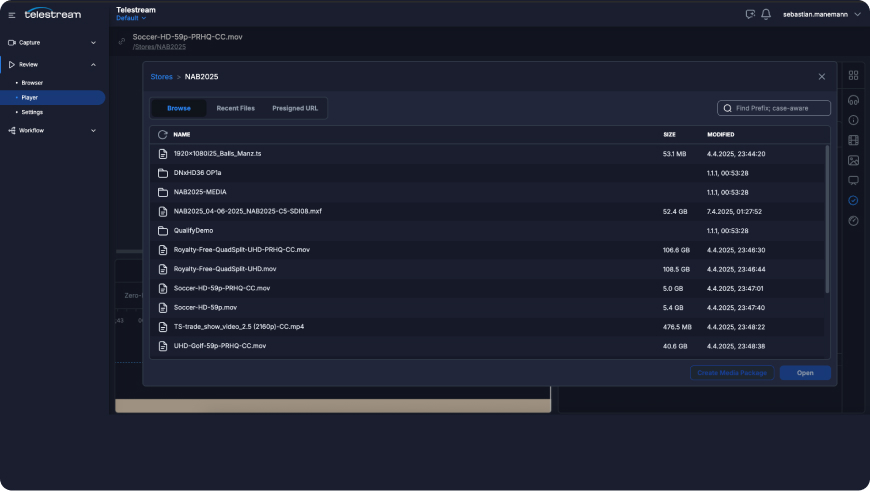Click the feedback chat icon

coord(750,14)
